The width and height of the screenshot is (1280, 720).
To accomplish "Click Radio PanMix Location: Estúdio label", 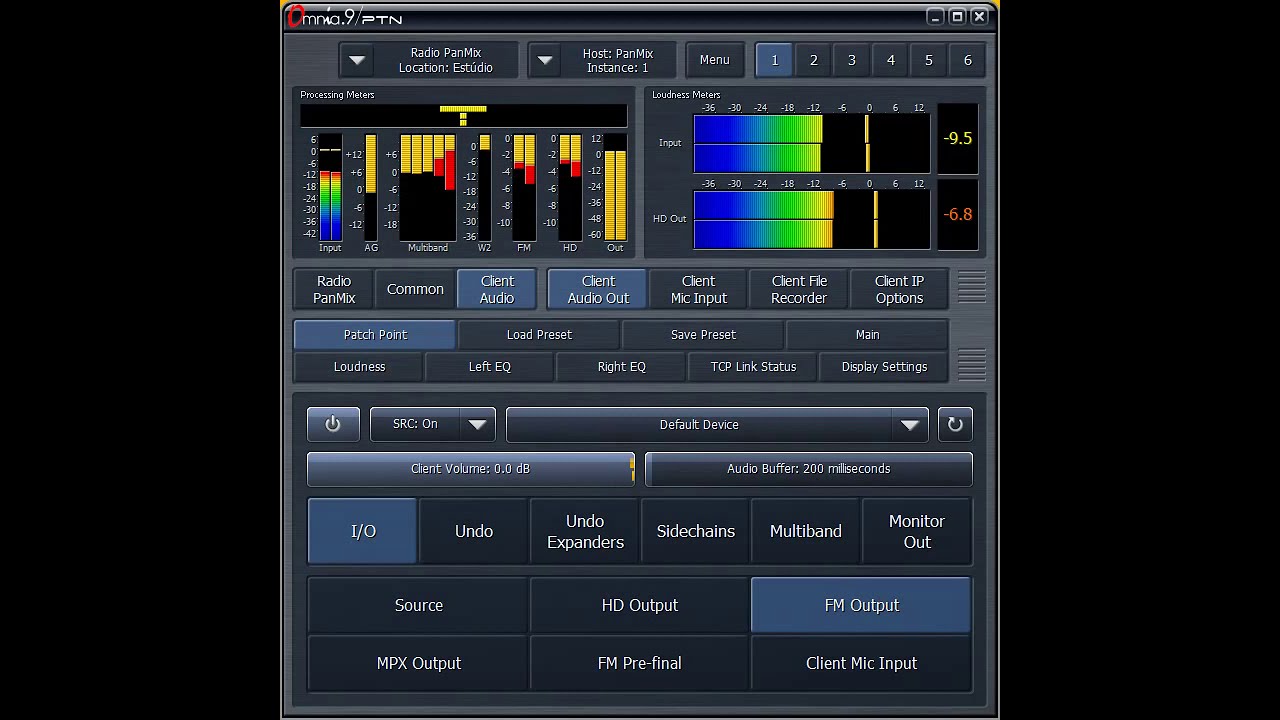I will click(446, 60).
